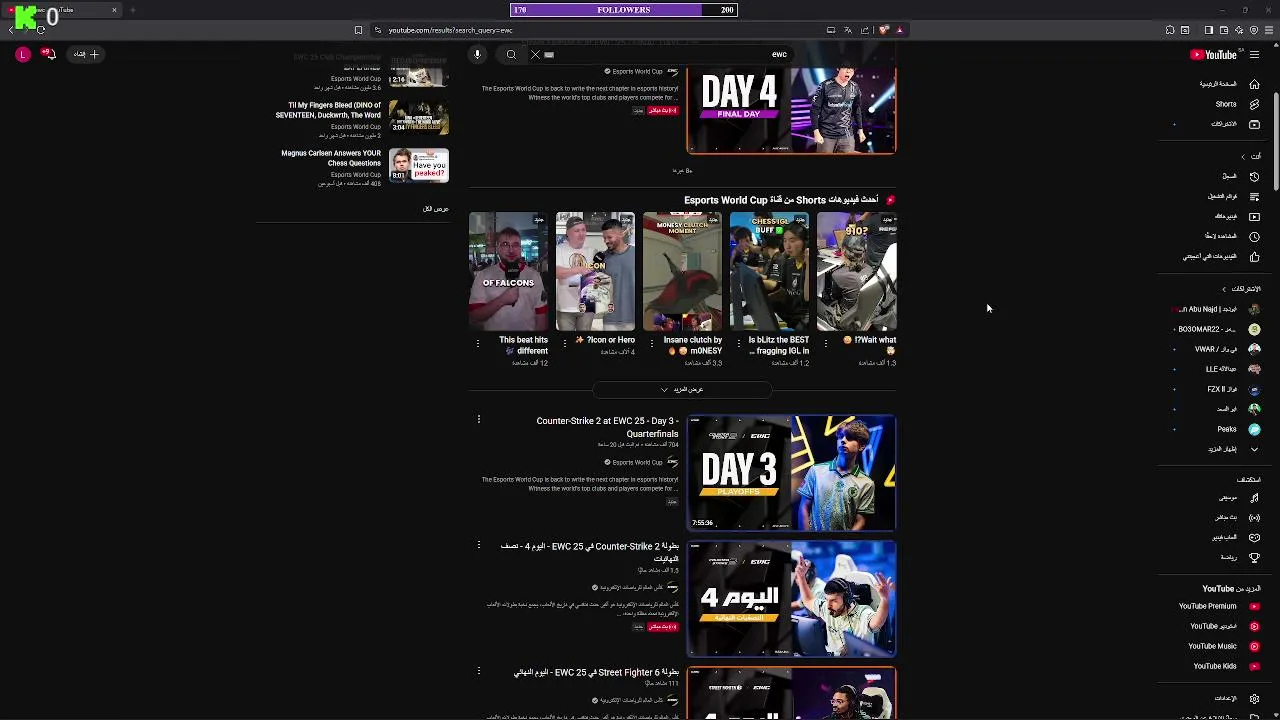
Task: Open Subscriptions feed icon in sidebar
Action: pyautogui.click(x=1254, y=124)
